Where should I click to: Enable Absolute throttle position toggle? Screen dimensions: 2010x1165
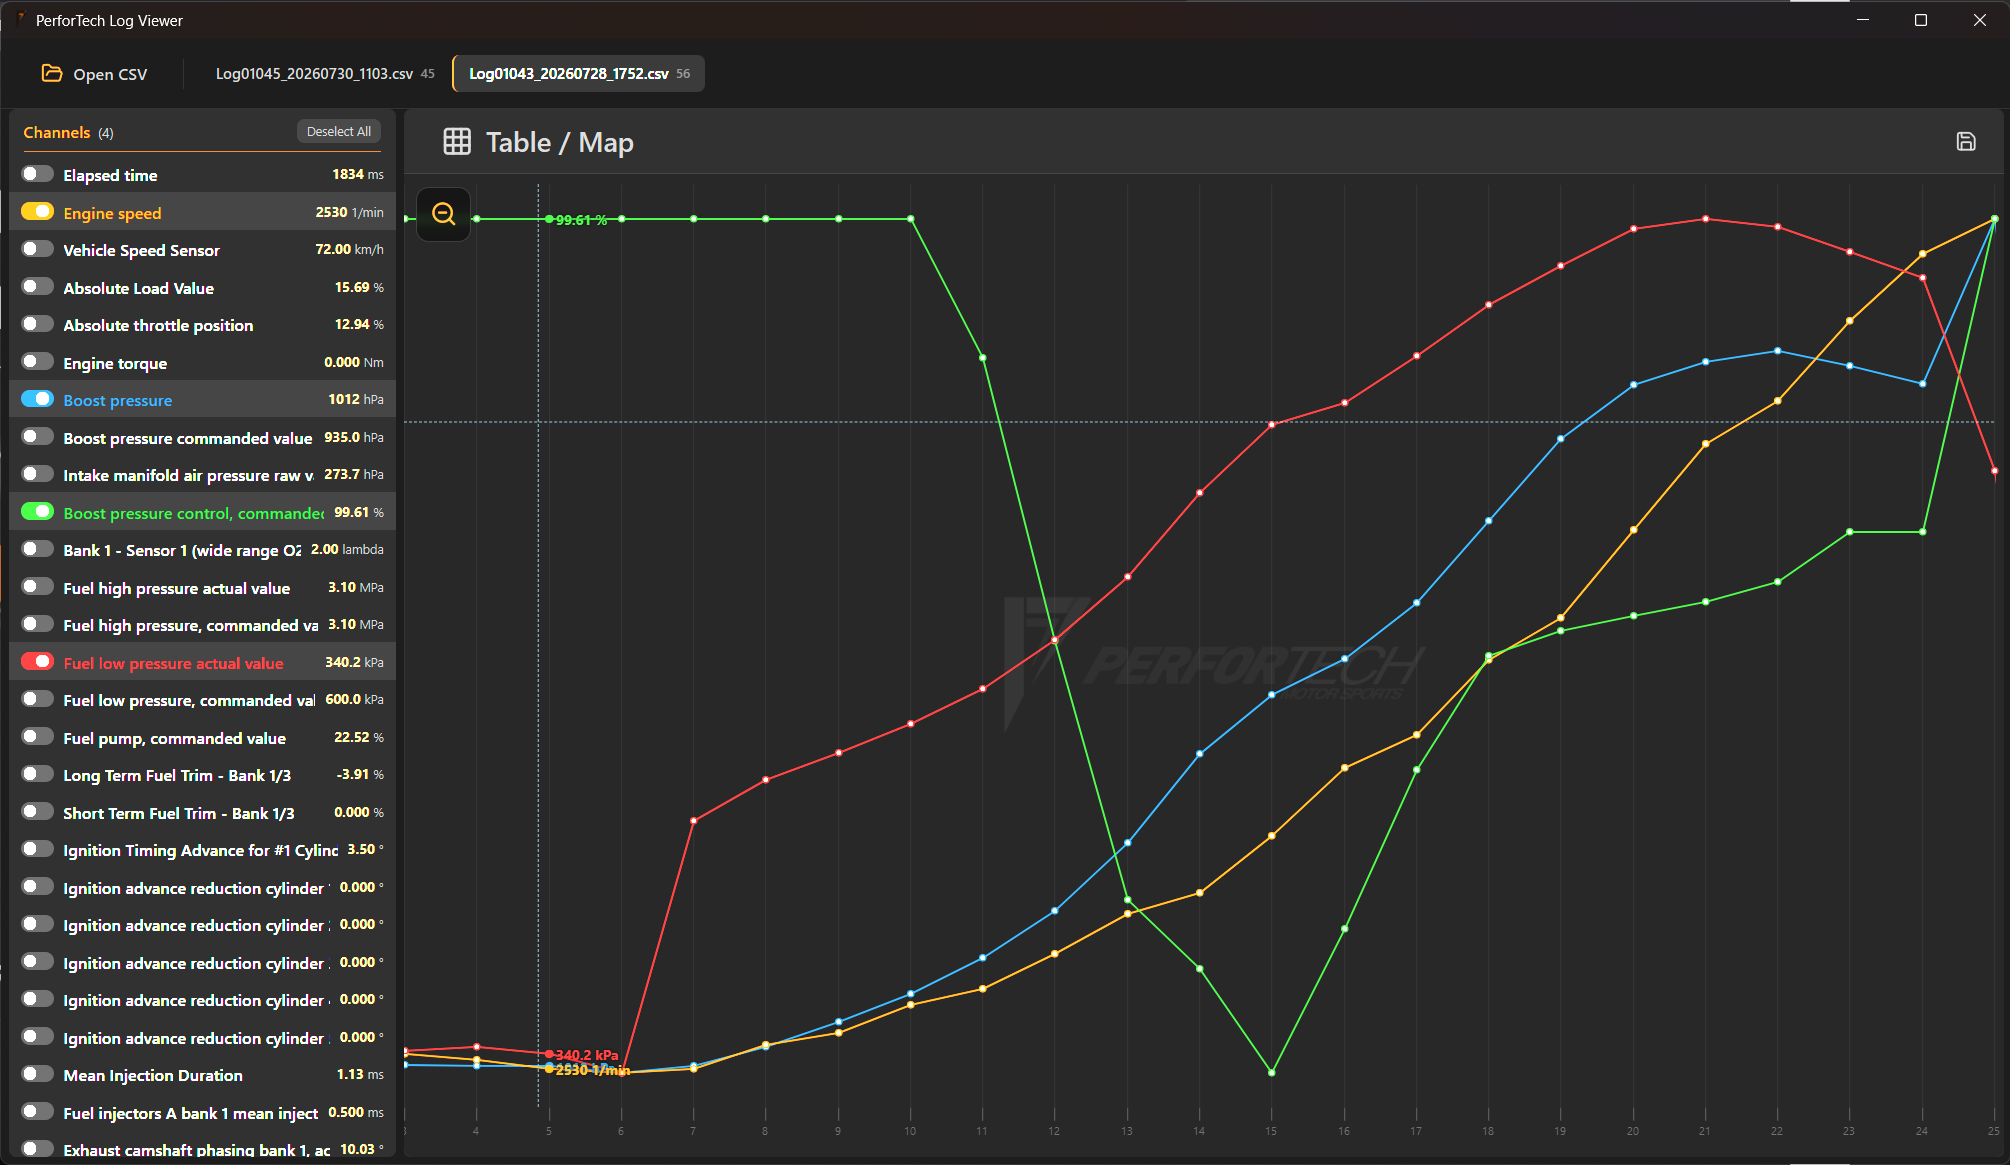coord(38,324)
